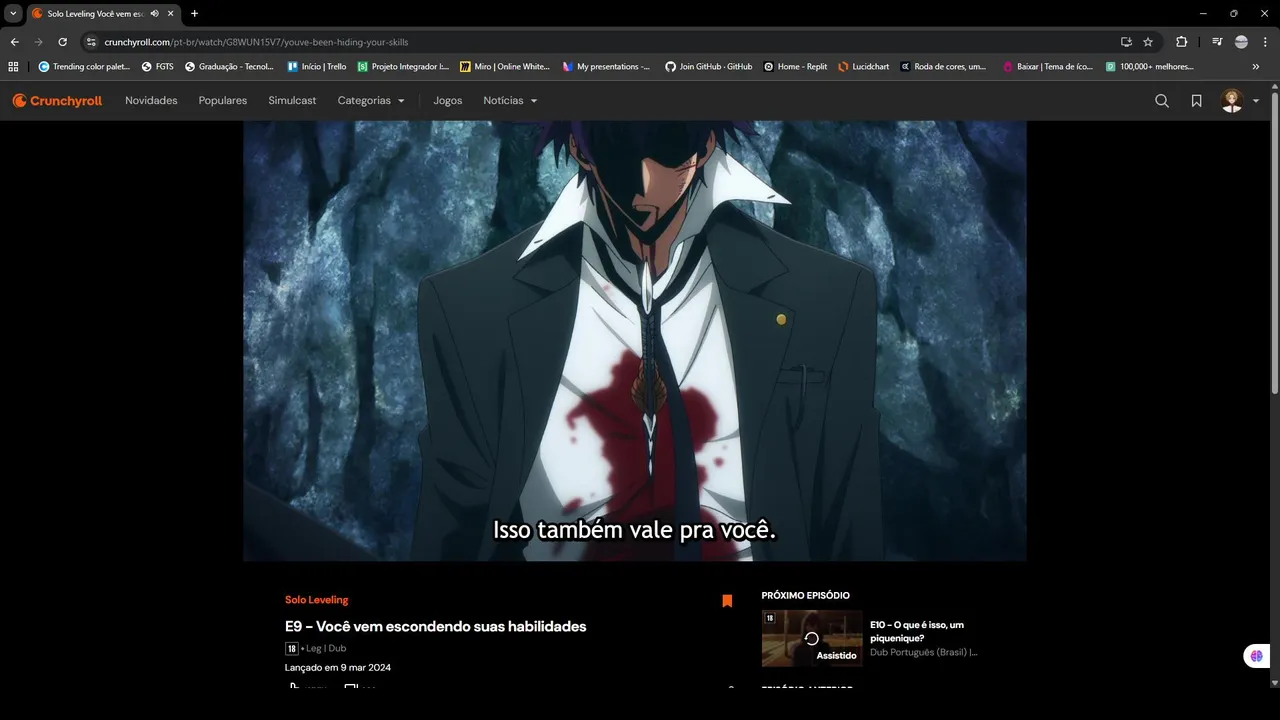Open a new browser tab

[x=194, y=14]
